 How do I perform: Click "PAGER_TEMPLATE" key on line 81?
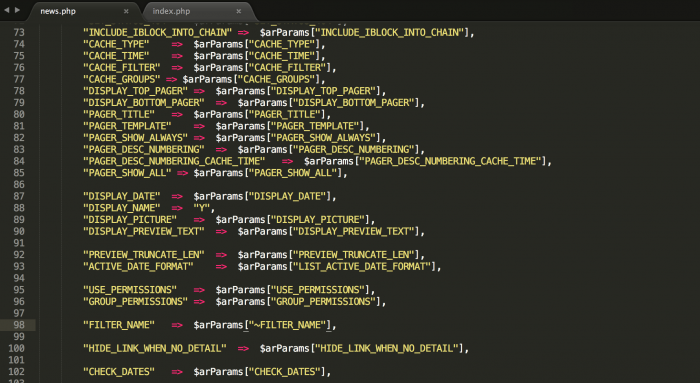point(127,126)
